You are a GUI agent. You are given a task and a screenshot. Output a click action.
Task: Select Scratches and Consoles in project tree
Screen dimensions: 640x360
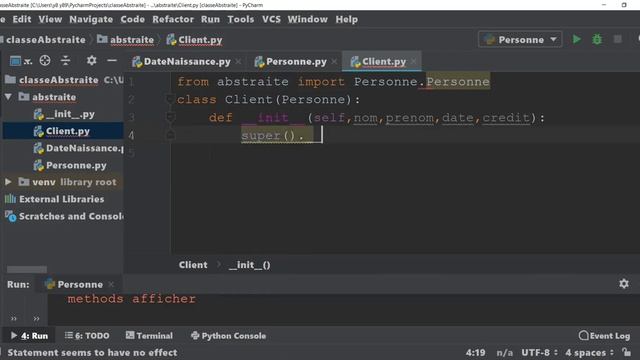point(63,216)
